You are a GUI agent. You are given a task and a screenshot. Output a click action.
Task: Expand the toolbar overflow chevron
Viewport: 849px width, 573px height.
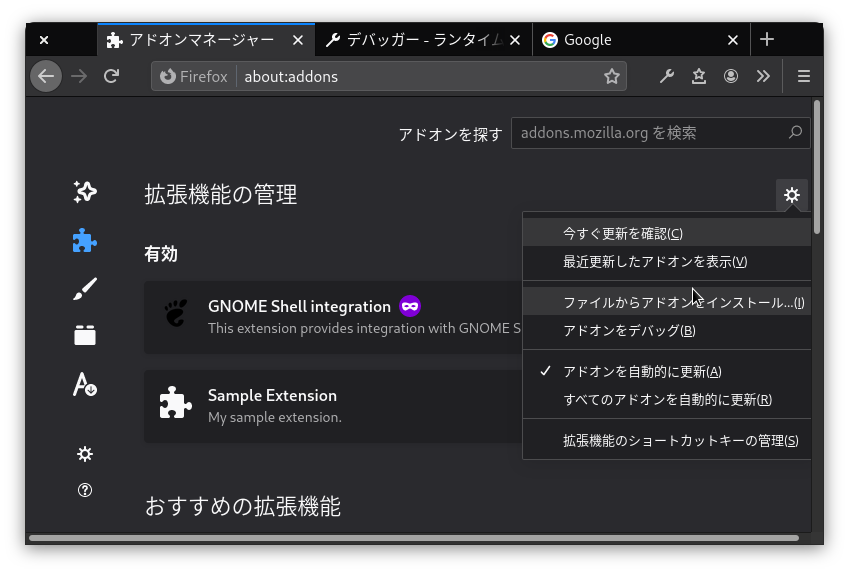[763, 77]
